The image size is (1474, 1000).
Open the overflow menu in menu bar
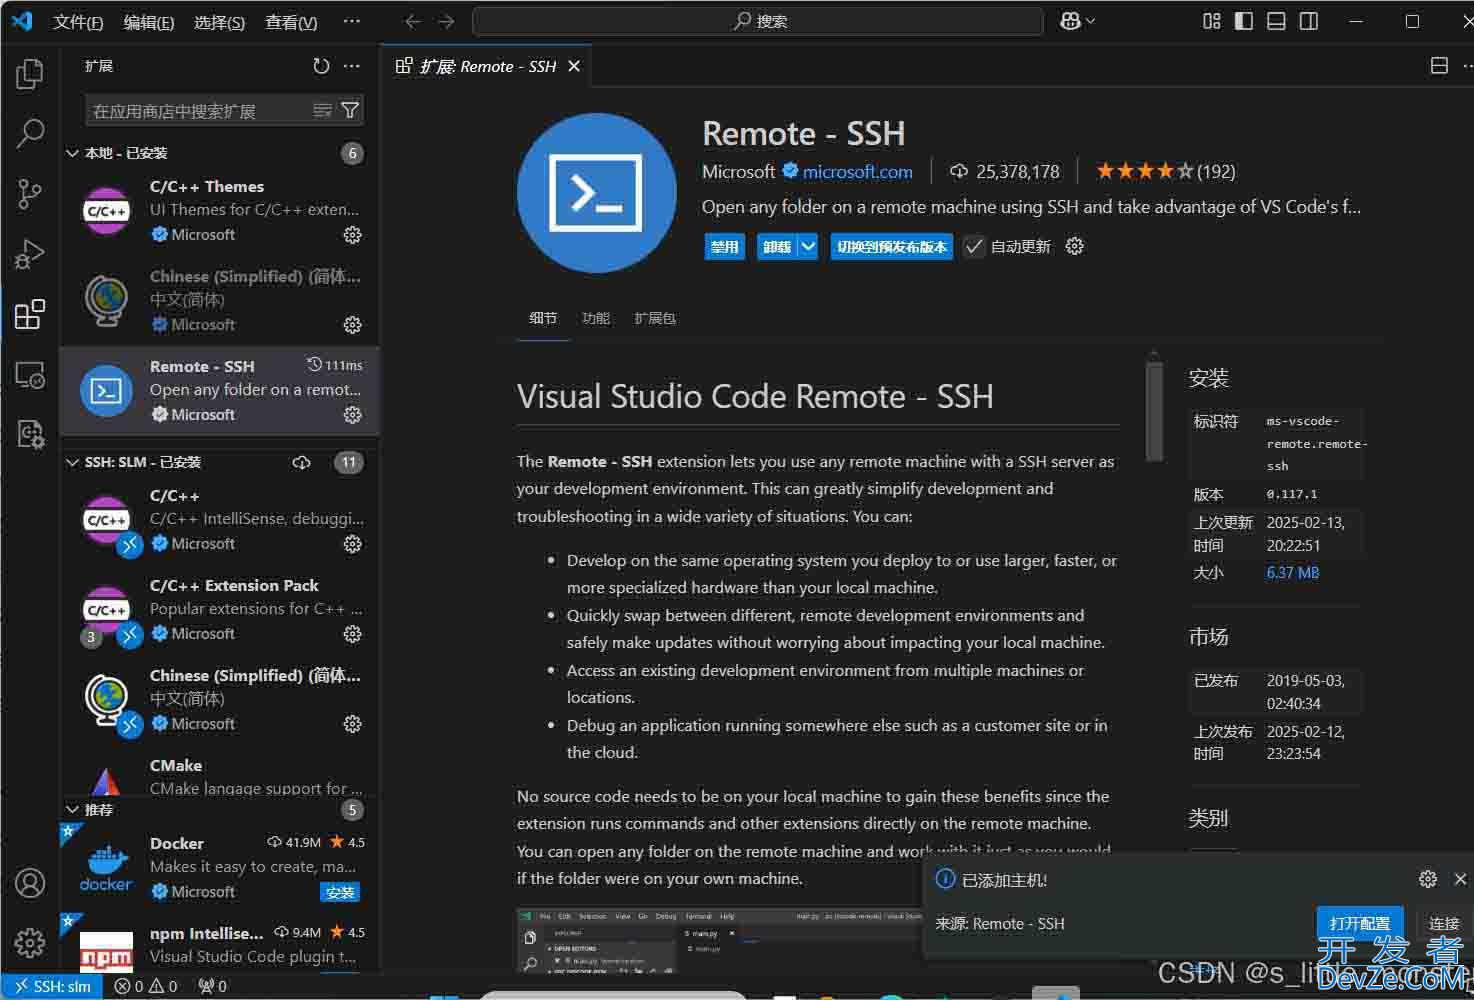[351, 21]
